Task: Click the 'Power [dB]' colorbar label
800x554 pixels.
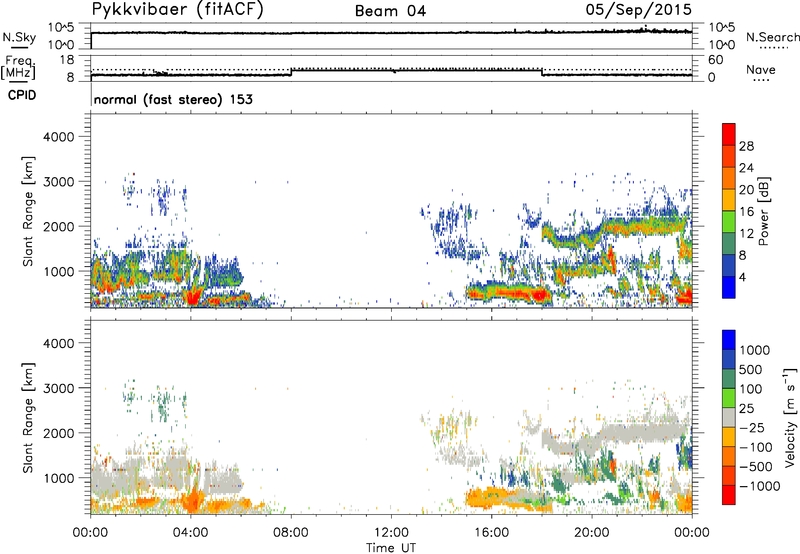Action: pos(763,211)
